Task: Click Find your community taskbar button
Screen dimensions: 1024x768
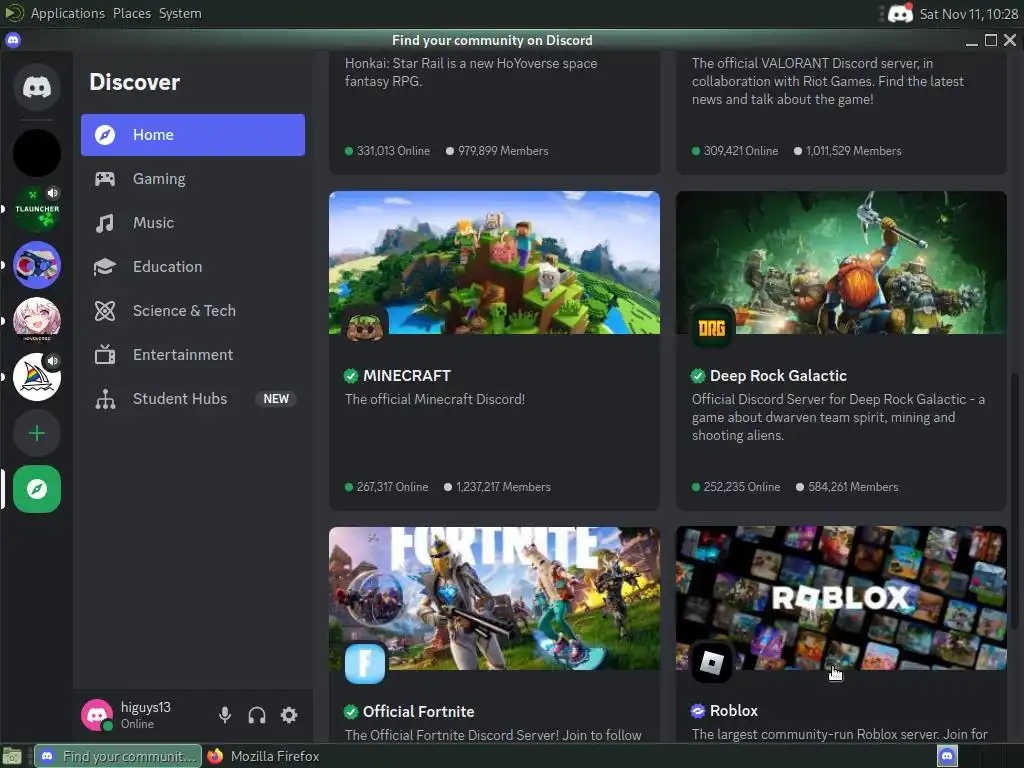Action: [x=118, y=756]
